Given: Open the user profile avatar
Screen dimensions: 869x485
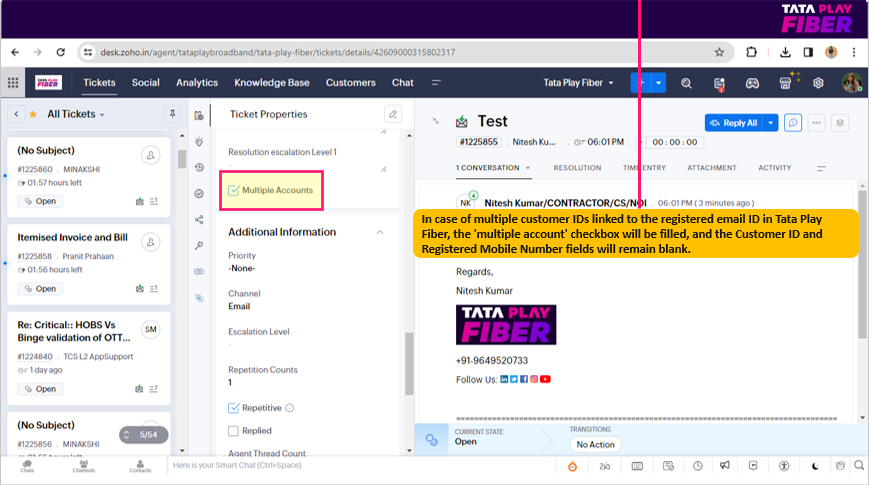Looking at the screenshot, I should click(x=852, y=83).
